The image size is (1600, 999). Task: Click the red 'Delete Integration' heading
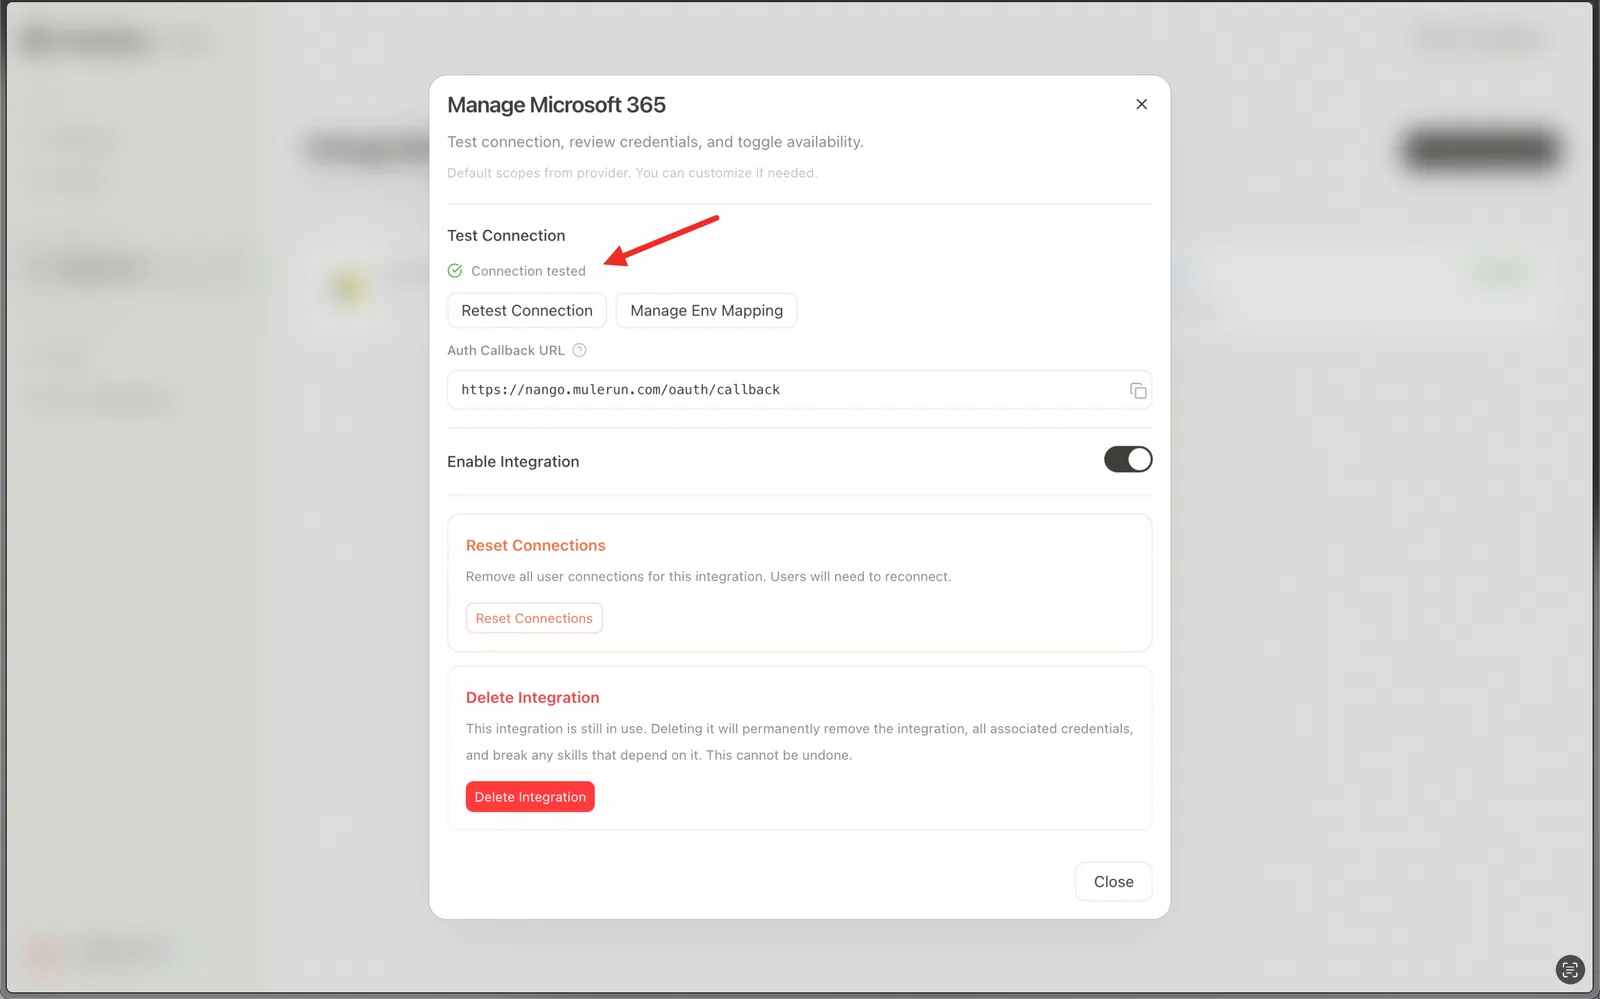[x=533, y=697]
